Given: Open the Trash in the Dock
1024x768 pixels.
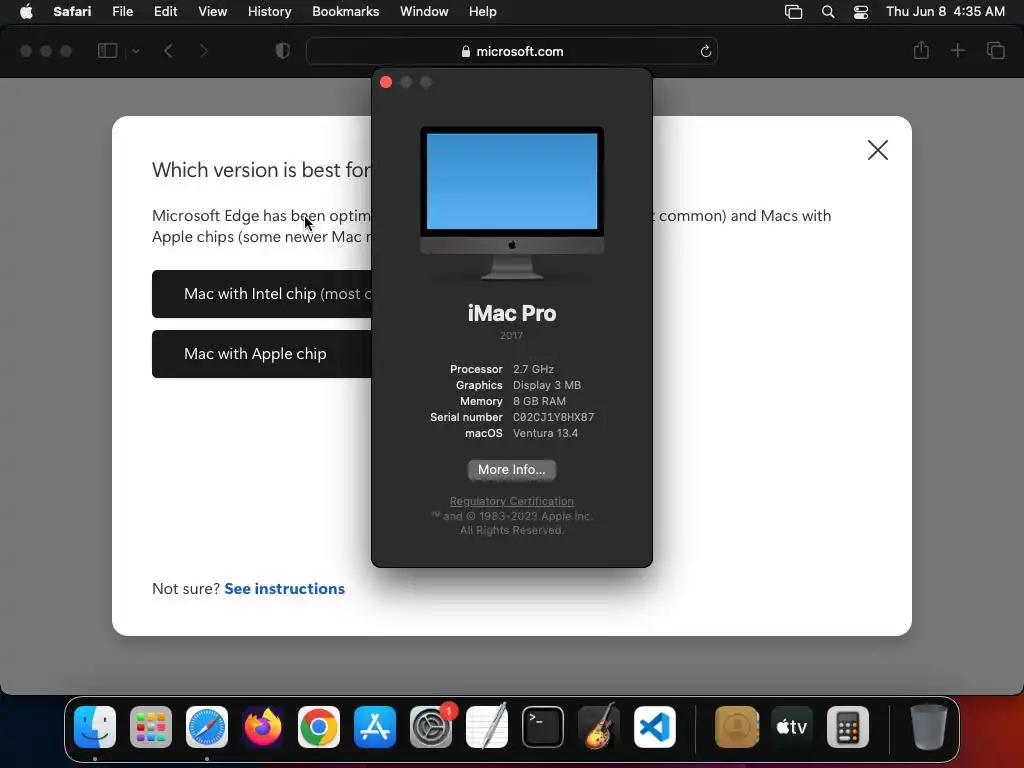Looking at the screenshot, I should [928, 727].
